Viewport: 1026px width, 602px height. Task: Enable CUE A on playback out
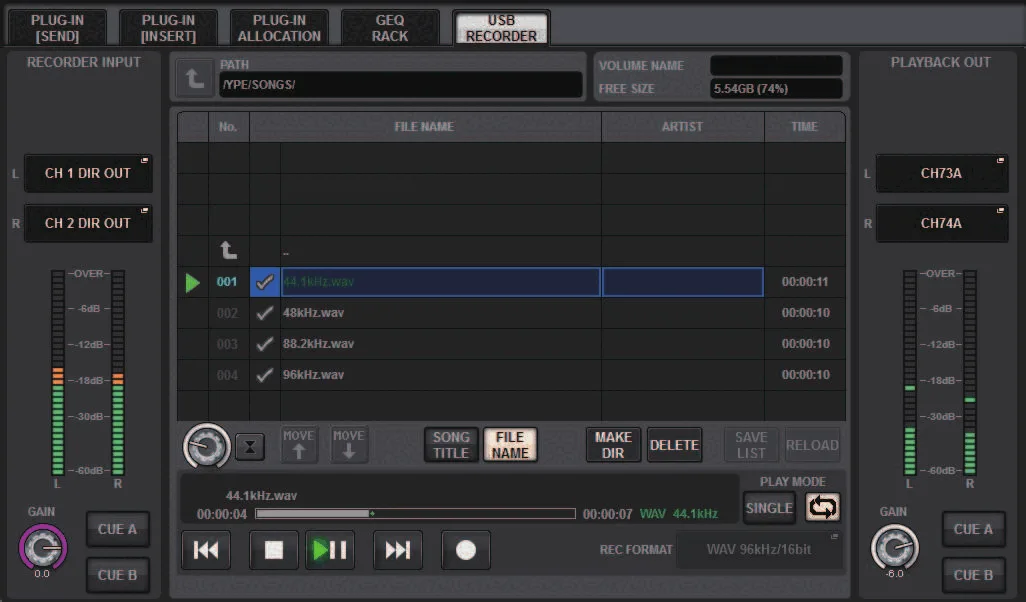pyautogui.click(x=974, y=529)
